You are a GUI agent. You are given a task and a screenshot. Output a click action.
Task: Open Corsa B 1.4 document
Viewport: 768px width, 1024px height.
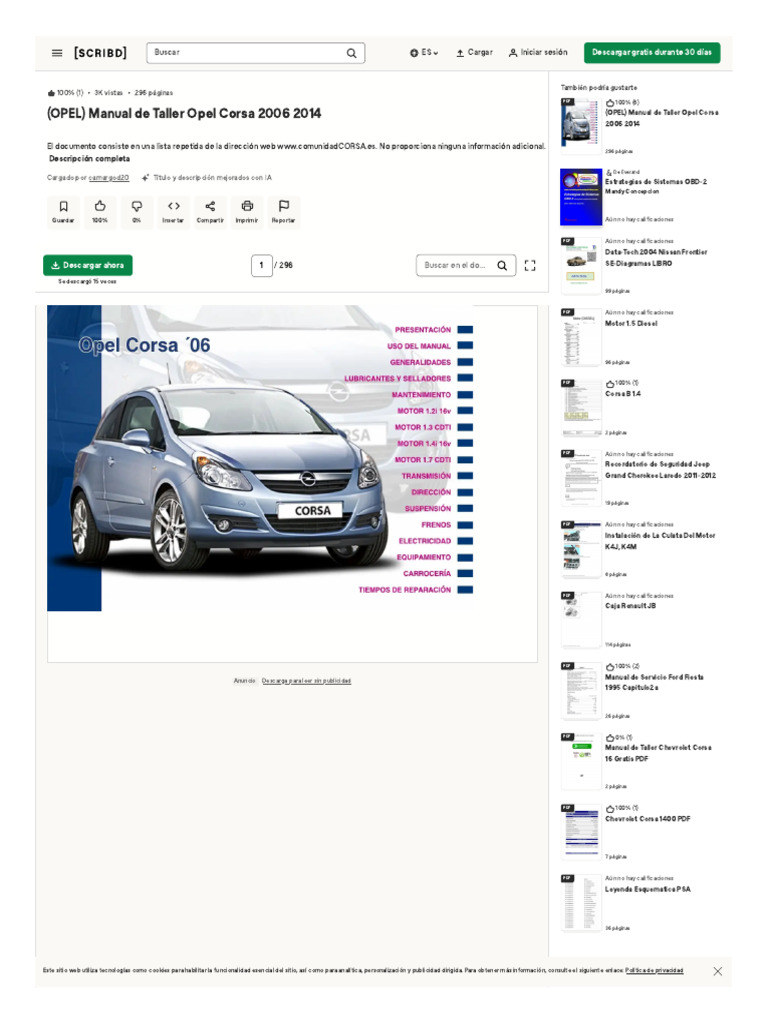[x=622, y=394]
